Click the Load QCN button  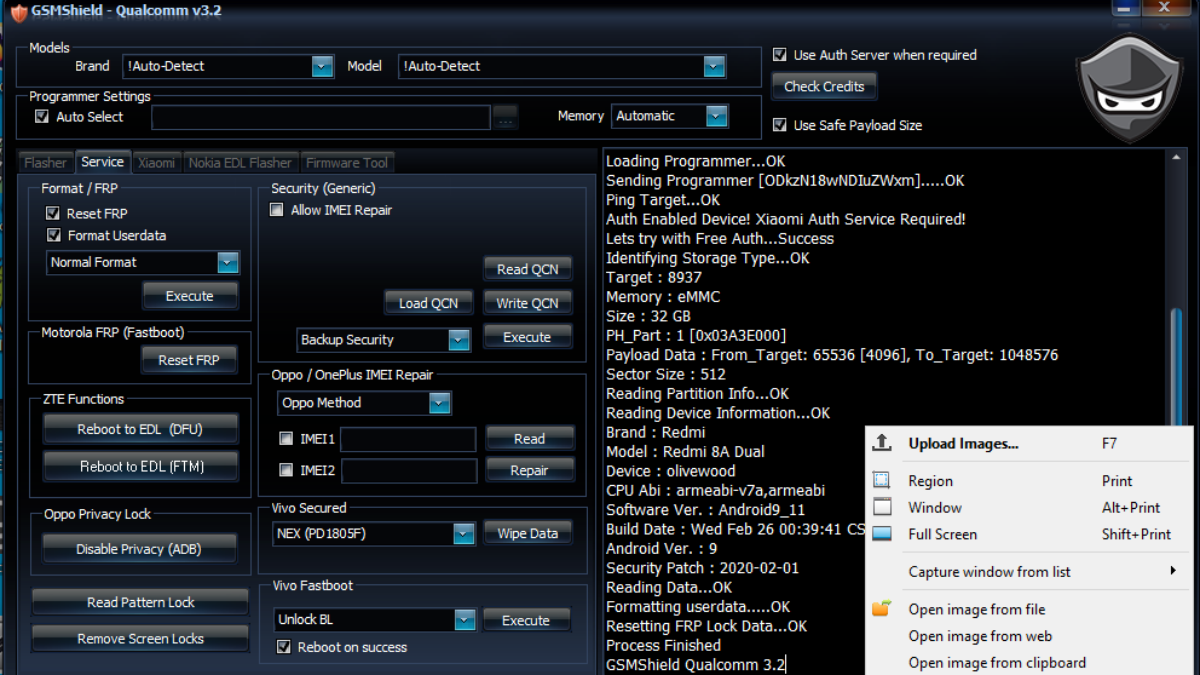tap(428, 303)
